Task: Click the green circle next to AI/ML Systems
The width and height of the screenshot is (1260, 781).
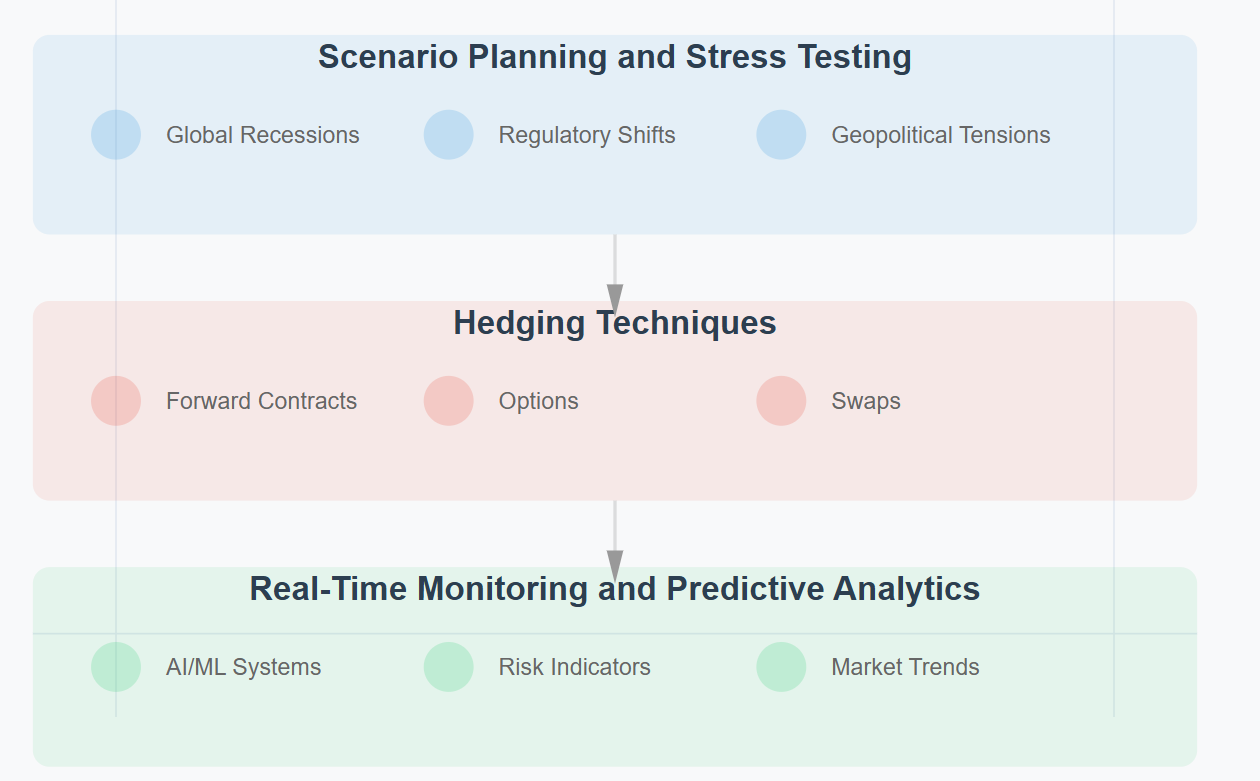Action: click(x=116, y=667)
